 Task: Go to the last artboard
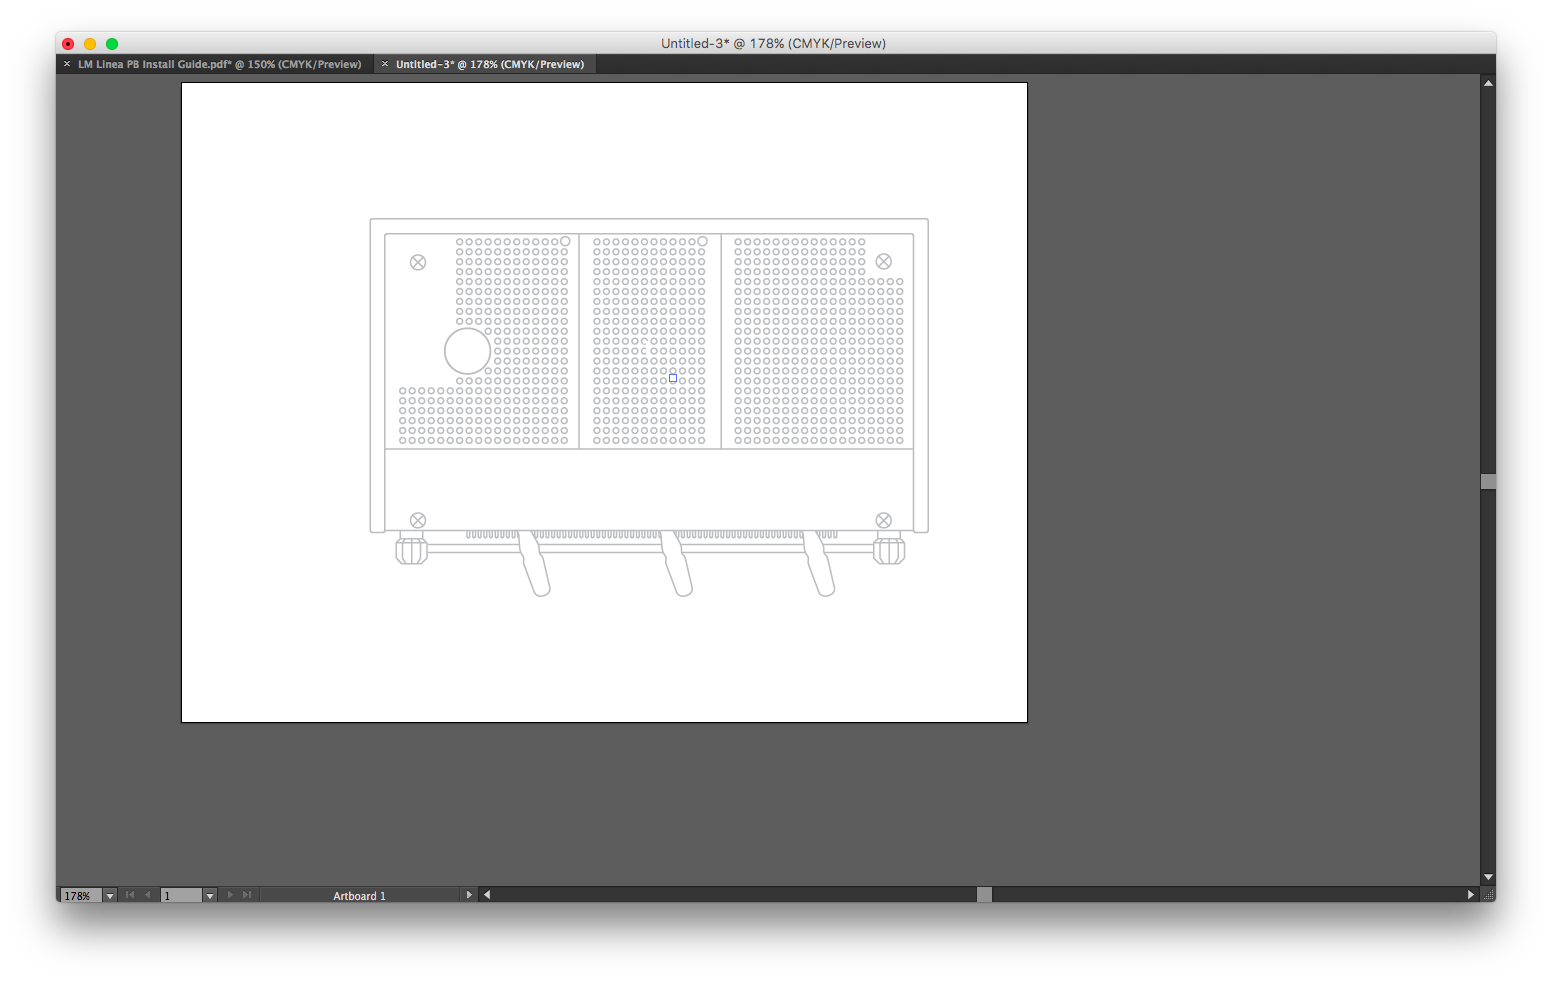pos(247,895)
